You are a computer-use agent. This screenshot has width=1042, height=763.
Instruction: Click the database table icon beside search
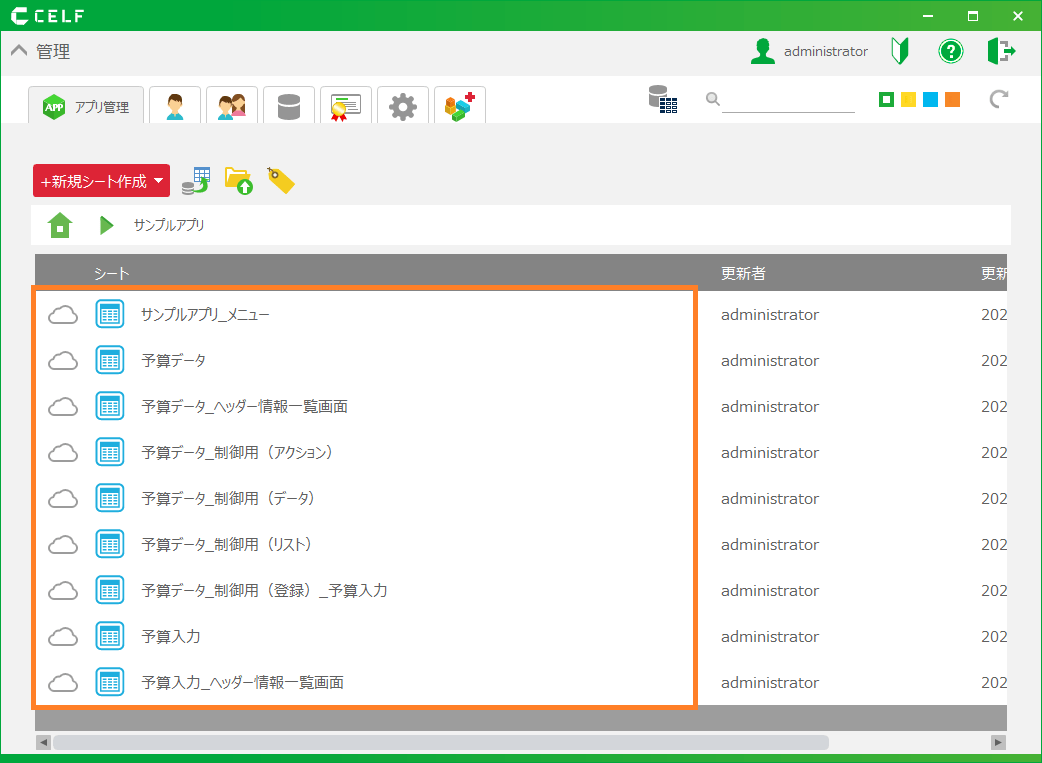662,99
